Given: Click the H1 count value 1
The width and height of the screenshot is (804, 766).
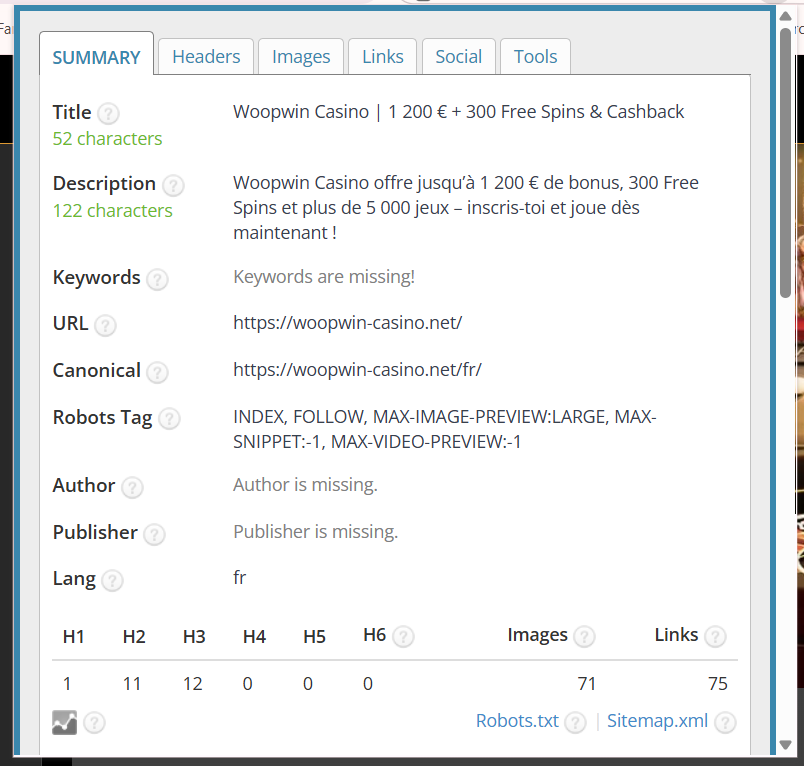Looking at the screenshot, I should [x=67, y=684].
